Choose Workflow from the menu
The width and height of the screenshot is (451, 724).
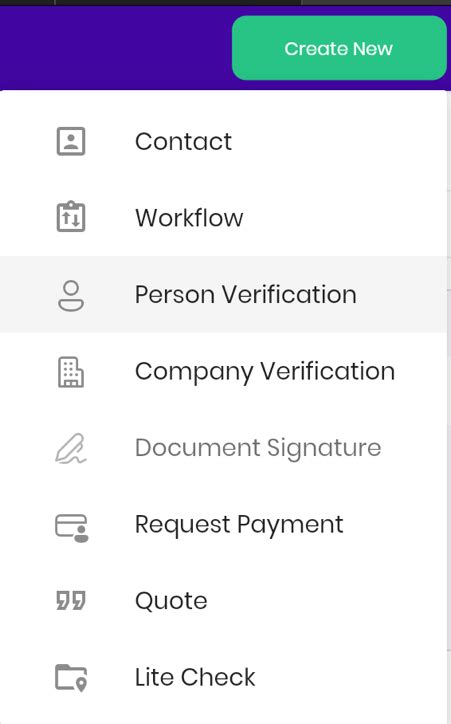point(223,217)
